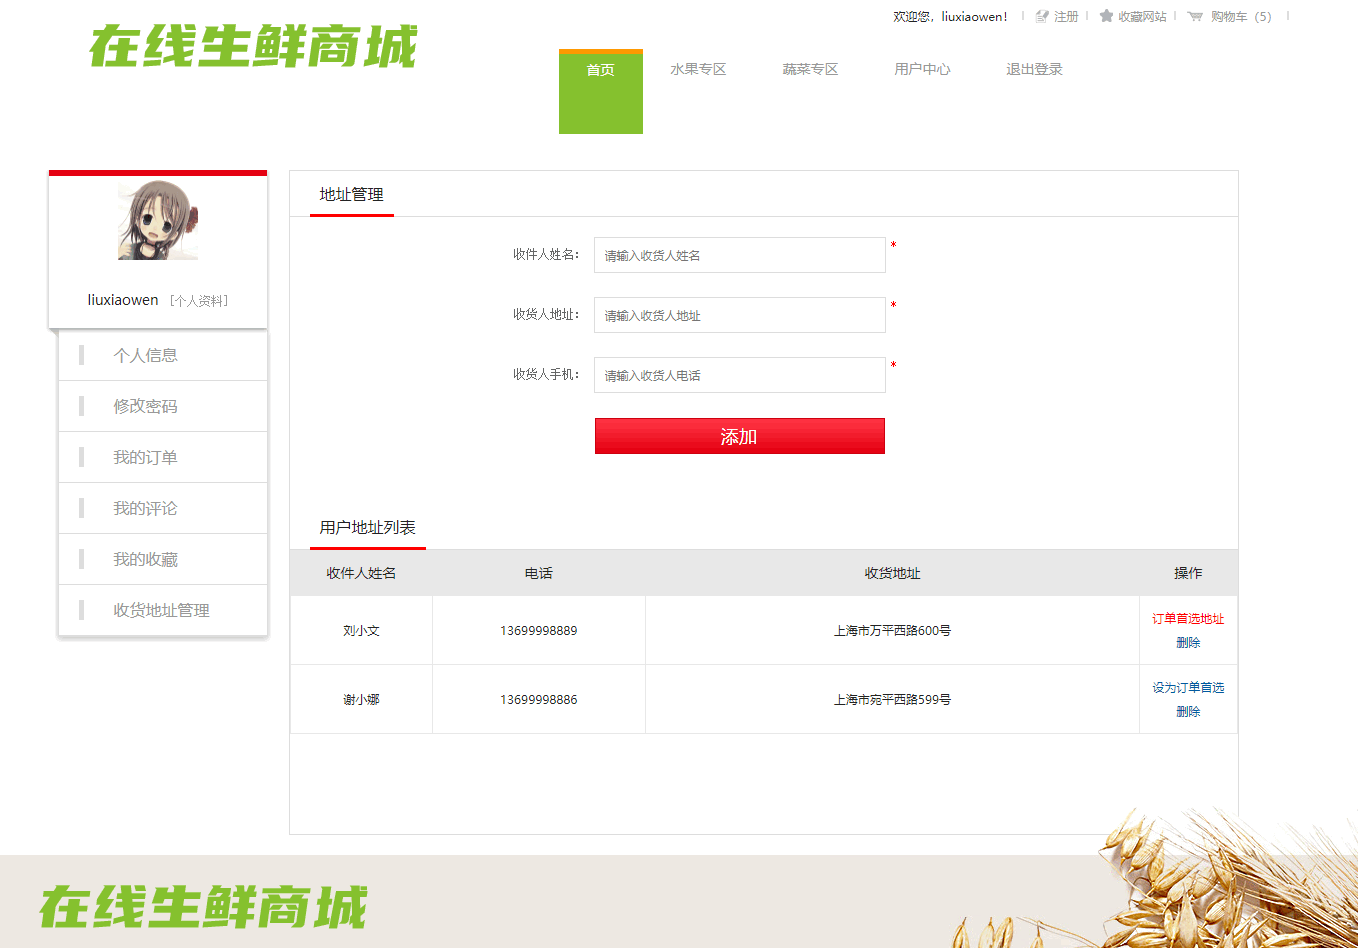Focus the 收货人手机 phone input field

pyautogui.click(x=740, y=375)
